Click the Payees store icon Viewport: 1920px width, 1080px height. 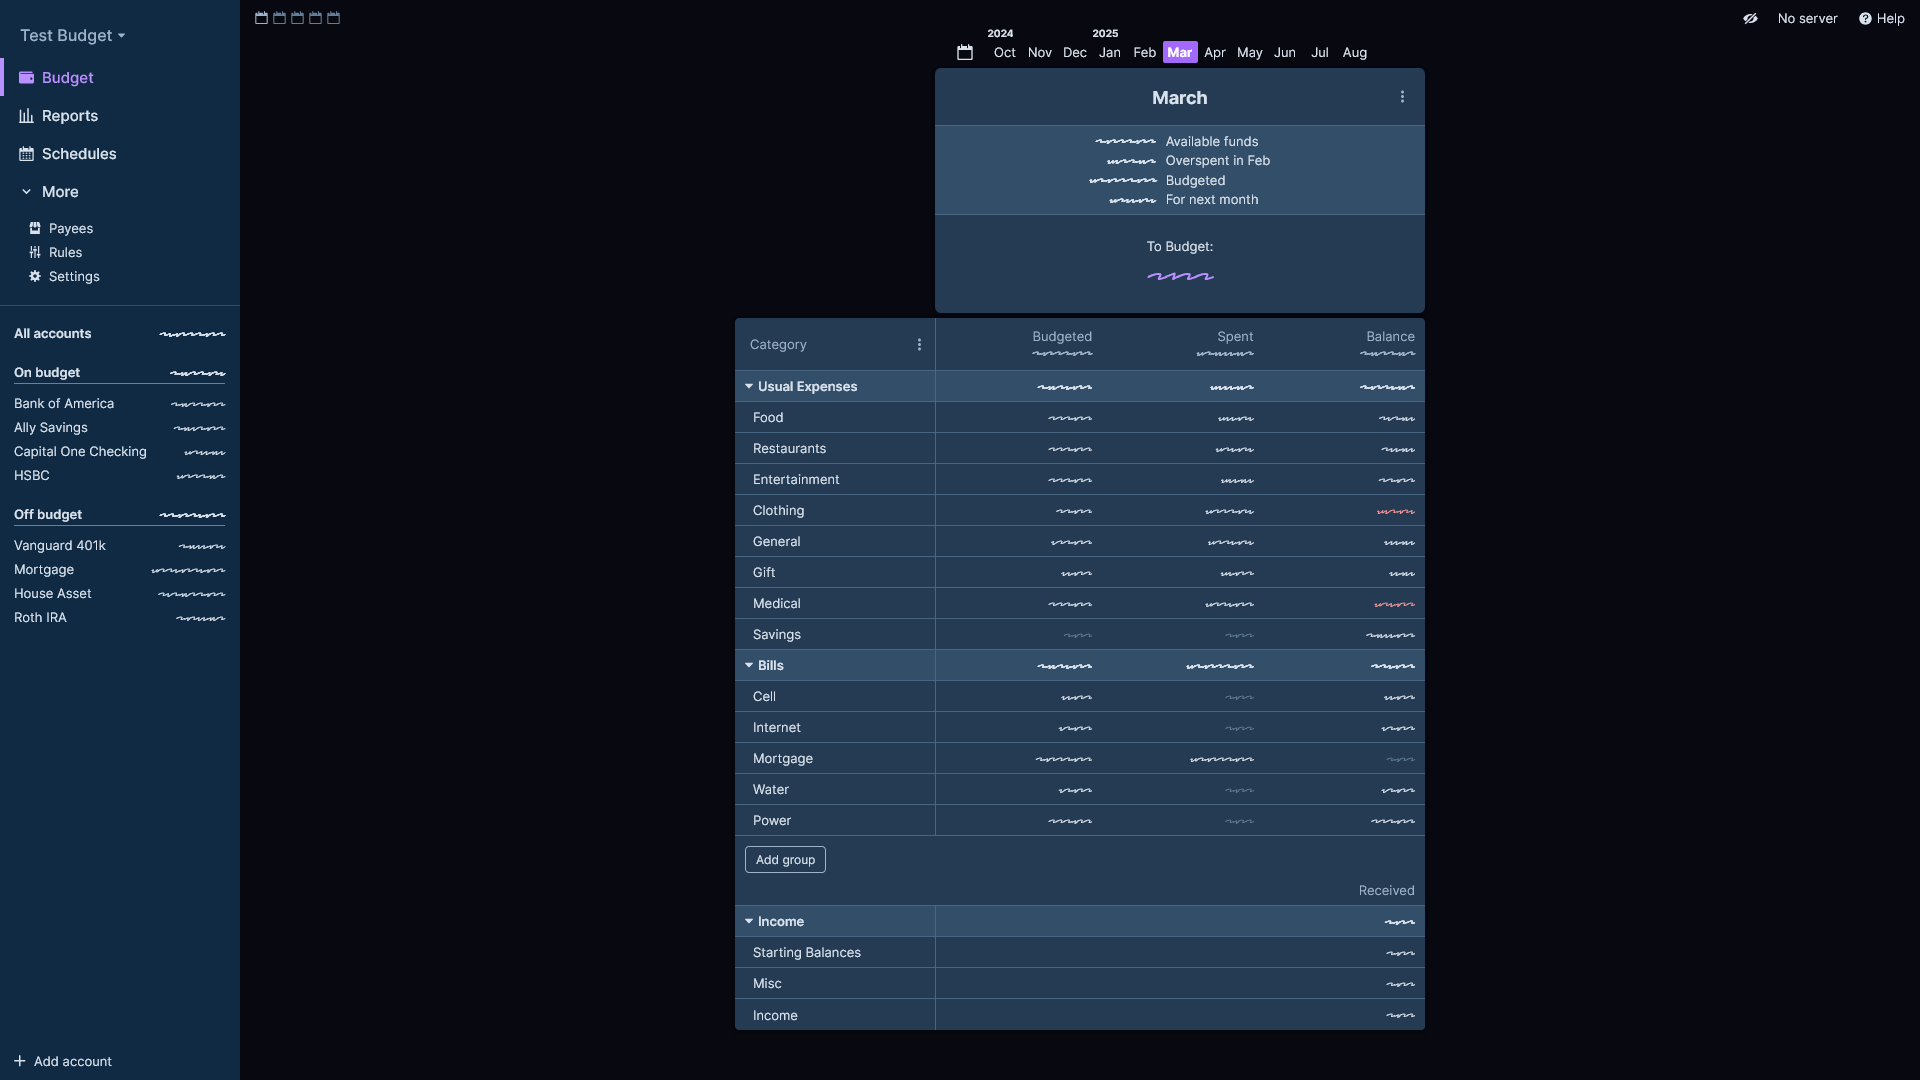click(x=35, y=229)
